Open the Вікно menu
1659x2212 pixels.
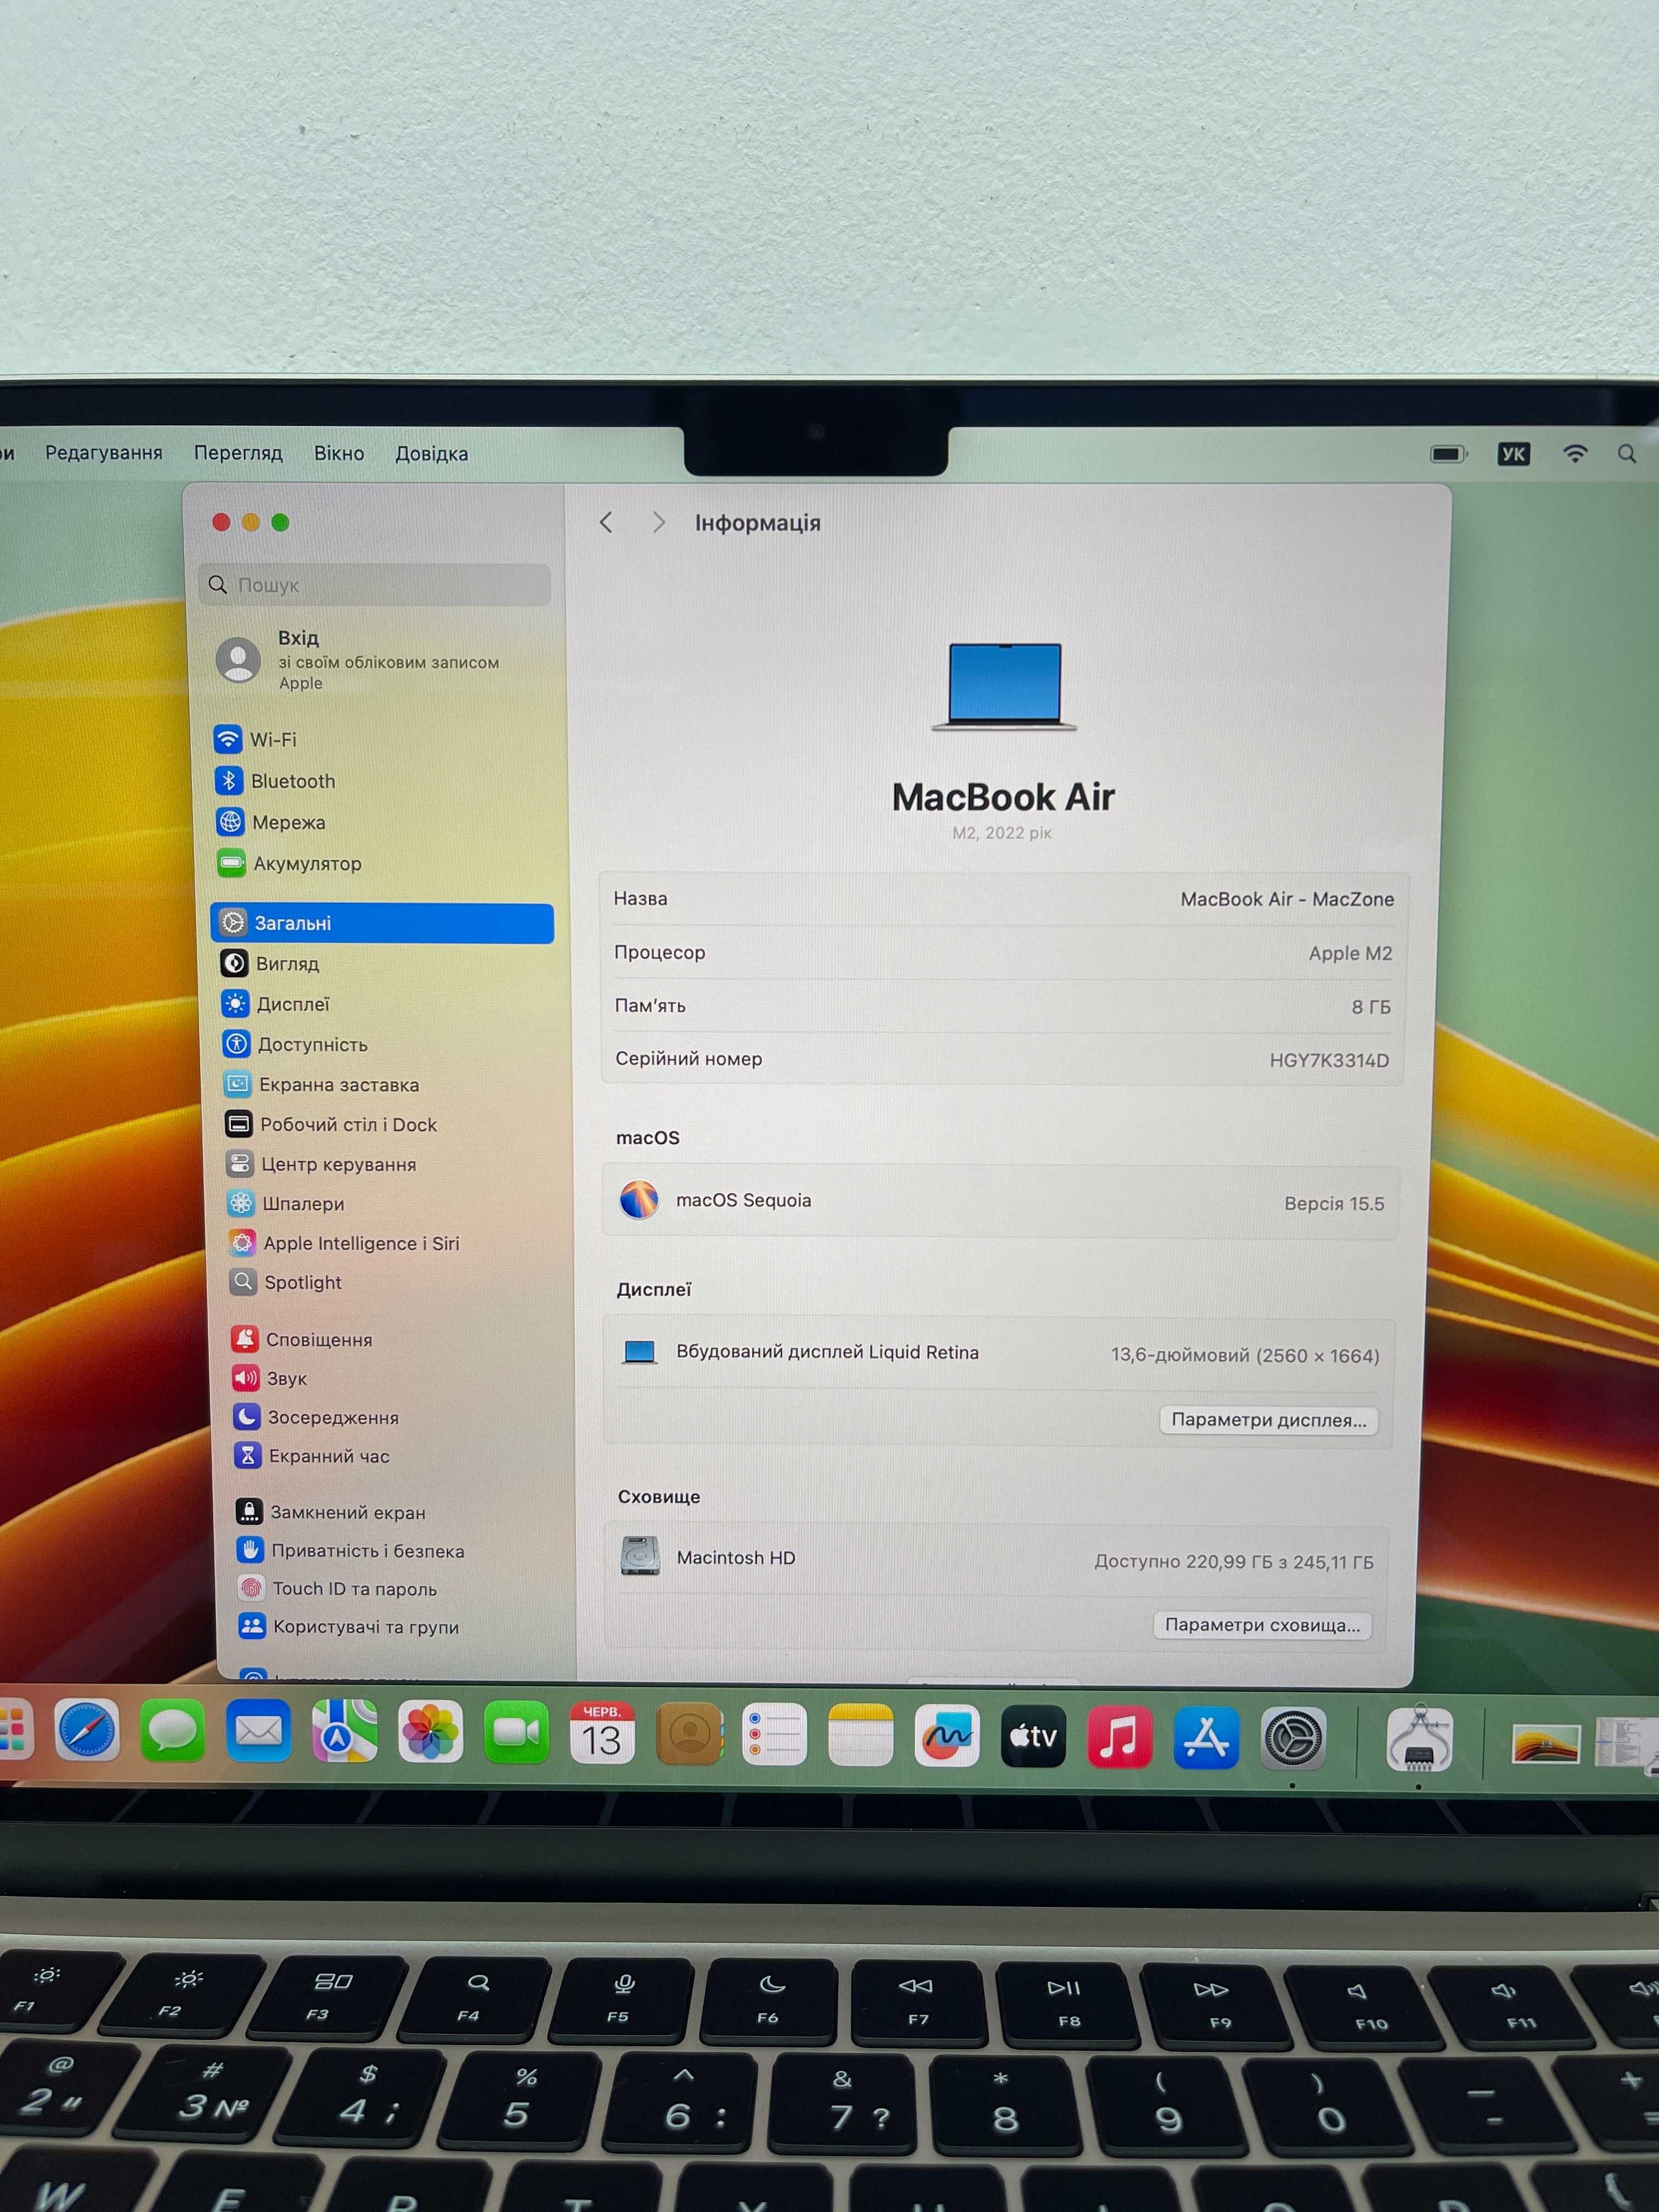(339, 453)
